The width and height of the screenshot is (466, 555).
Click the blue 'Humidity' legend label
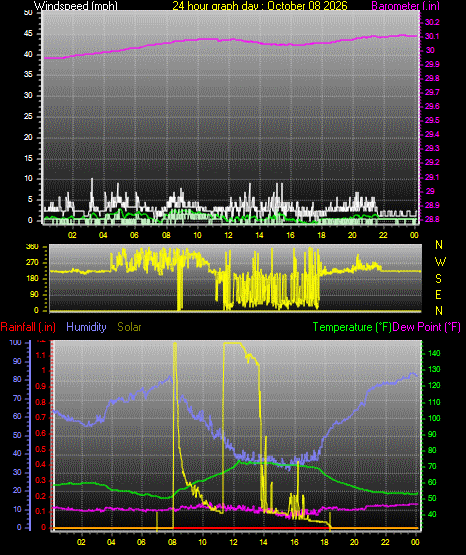(86, 327)
